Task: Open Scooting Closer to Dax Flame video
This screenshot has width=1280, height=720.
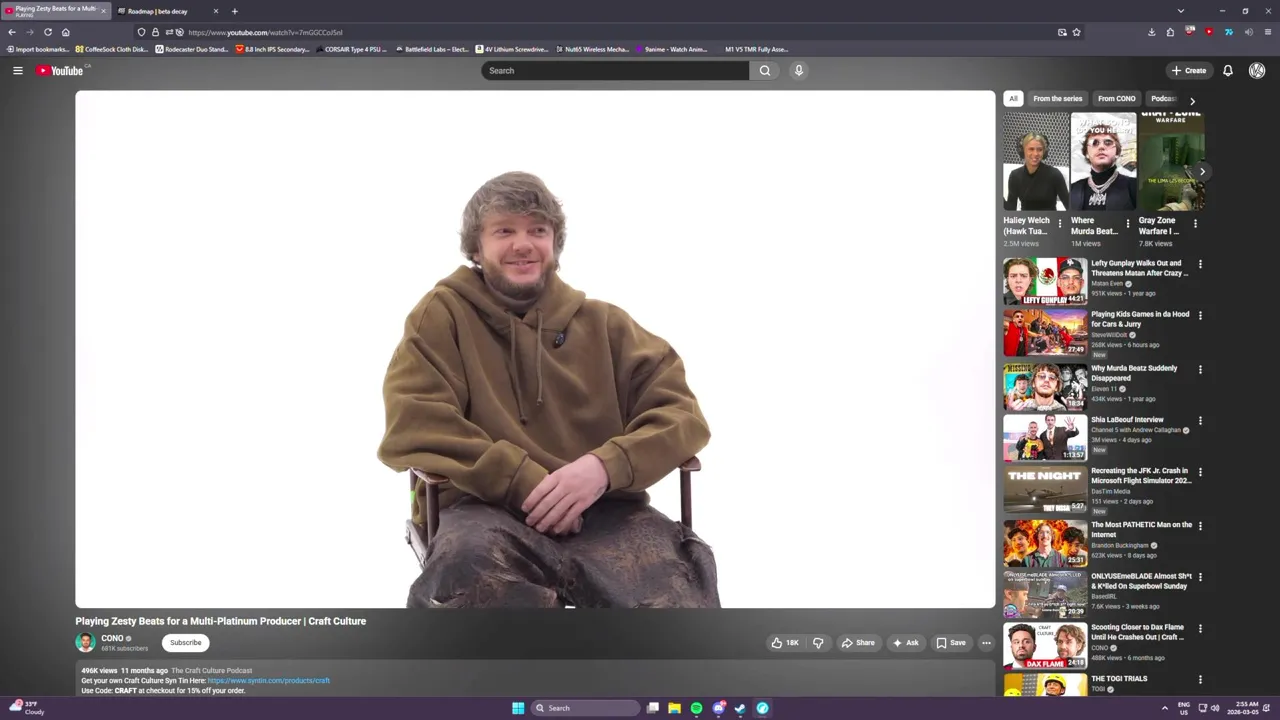Action: tap(1045, 646)
